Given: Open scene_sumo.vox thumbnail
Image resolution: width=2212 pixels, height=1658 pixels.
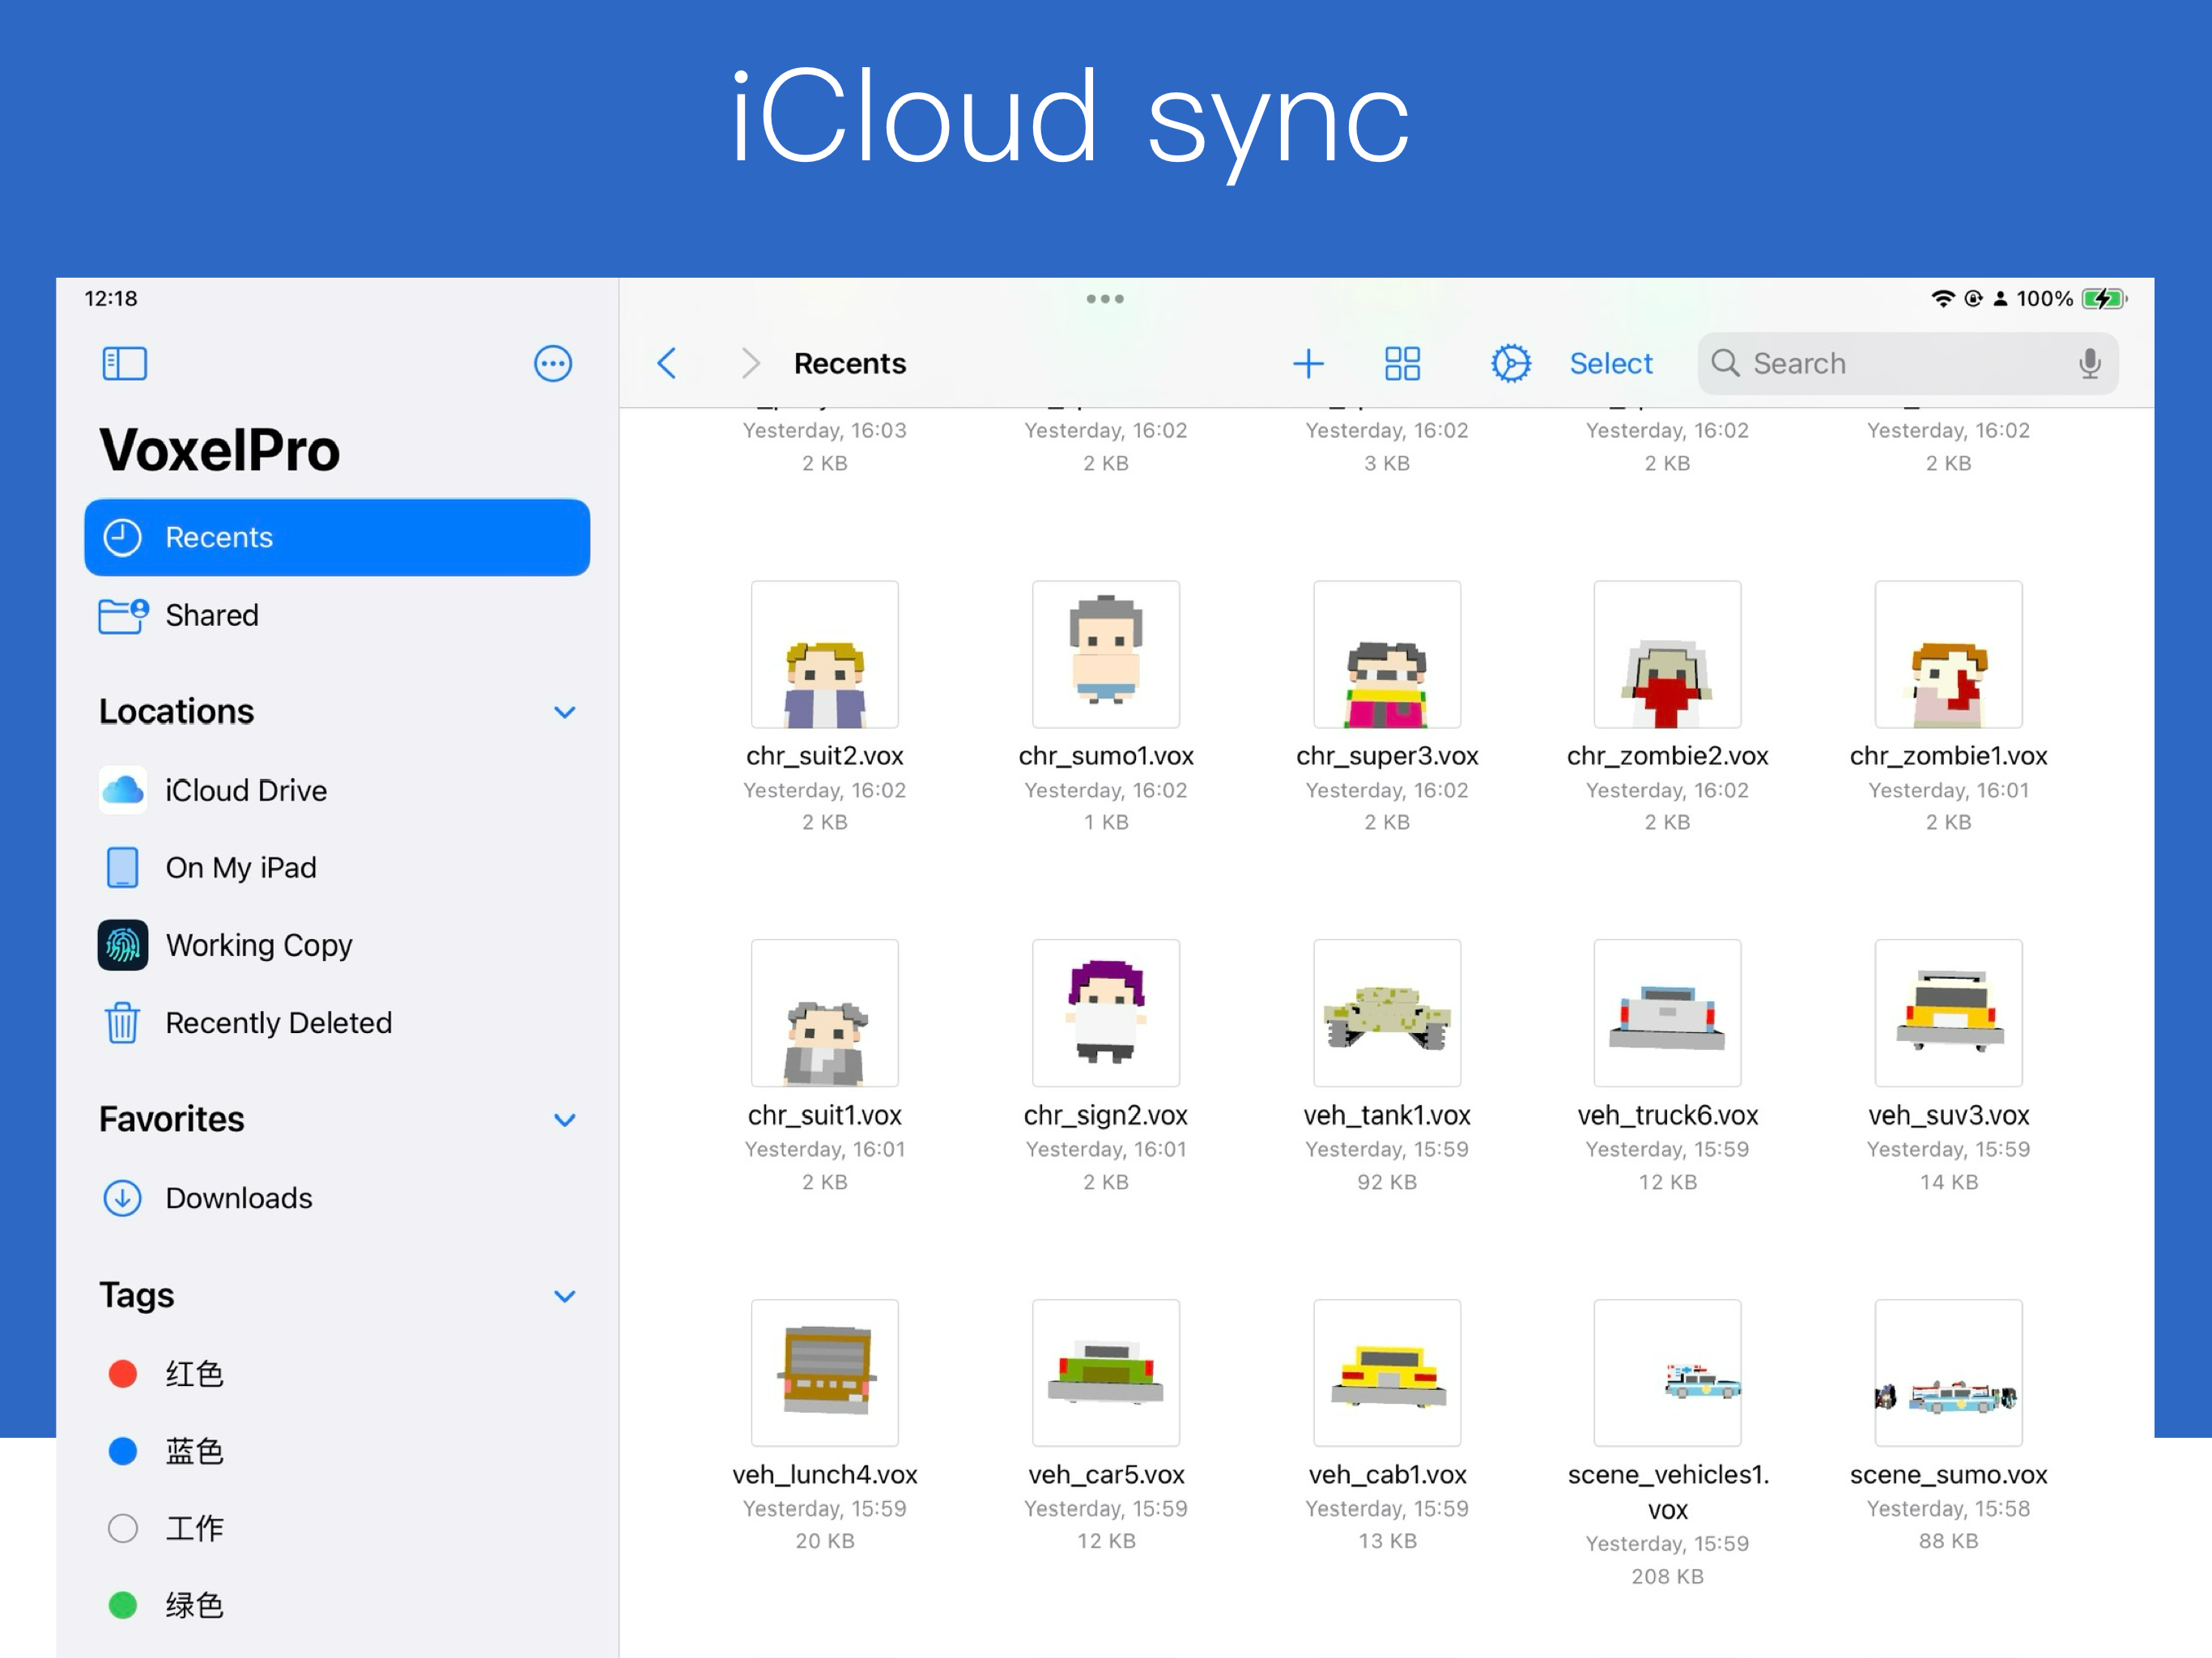Looking at the screenshot, I should [1948, 1373].
